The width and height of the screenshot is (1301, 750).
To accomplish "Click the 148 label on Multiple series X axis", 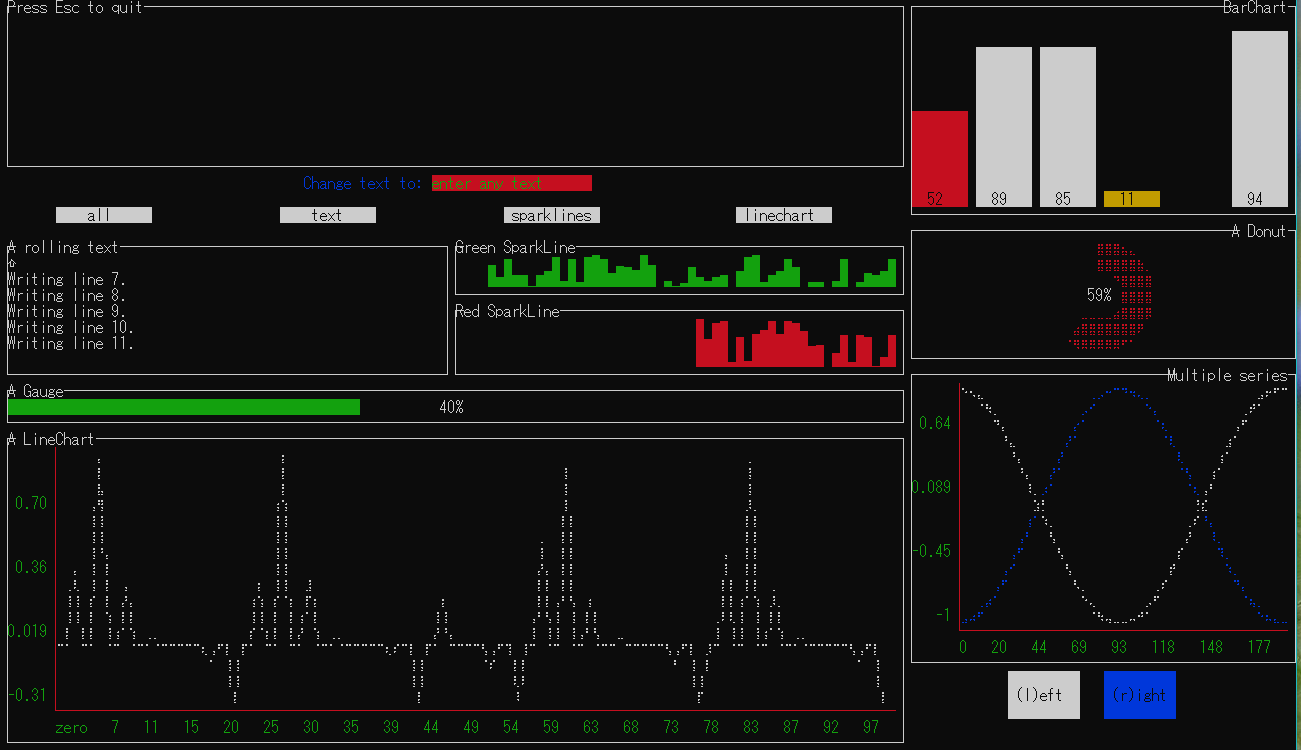I will 1211,647.
